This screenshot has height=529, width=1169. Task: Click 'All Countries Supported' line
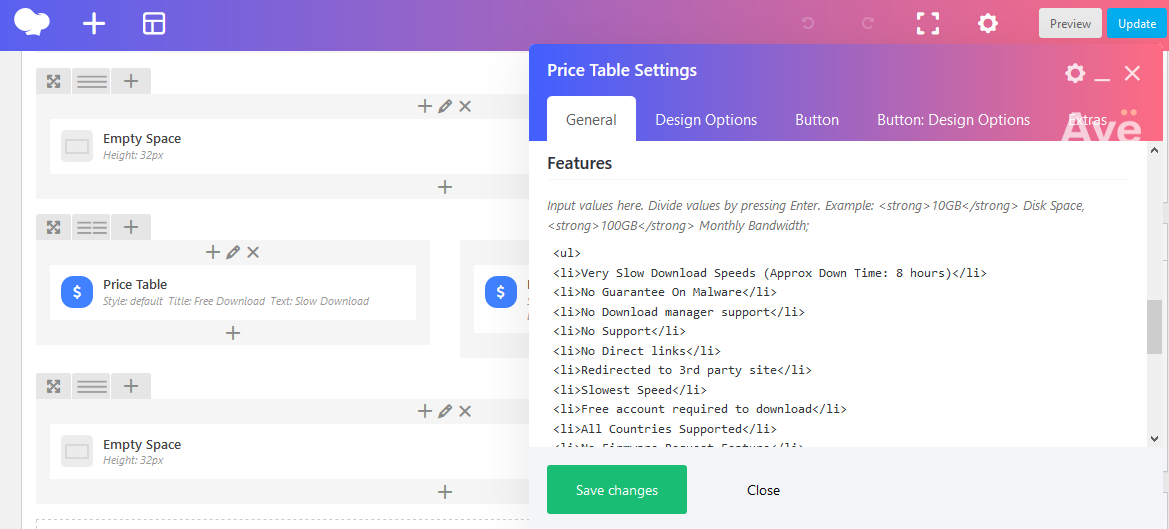pos(665,428)
